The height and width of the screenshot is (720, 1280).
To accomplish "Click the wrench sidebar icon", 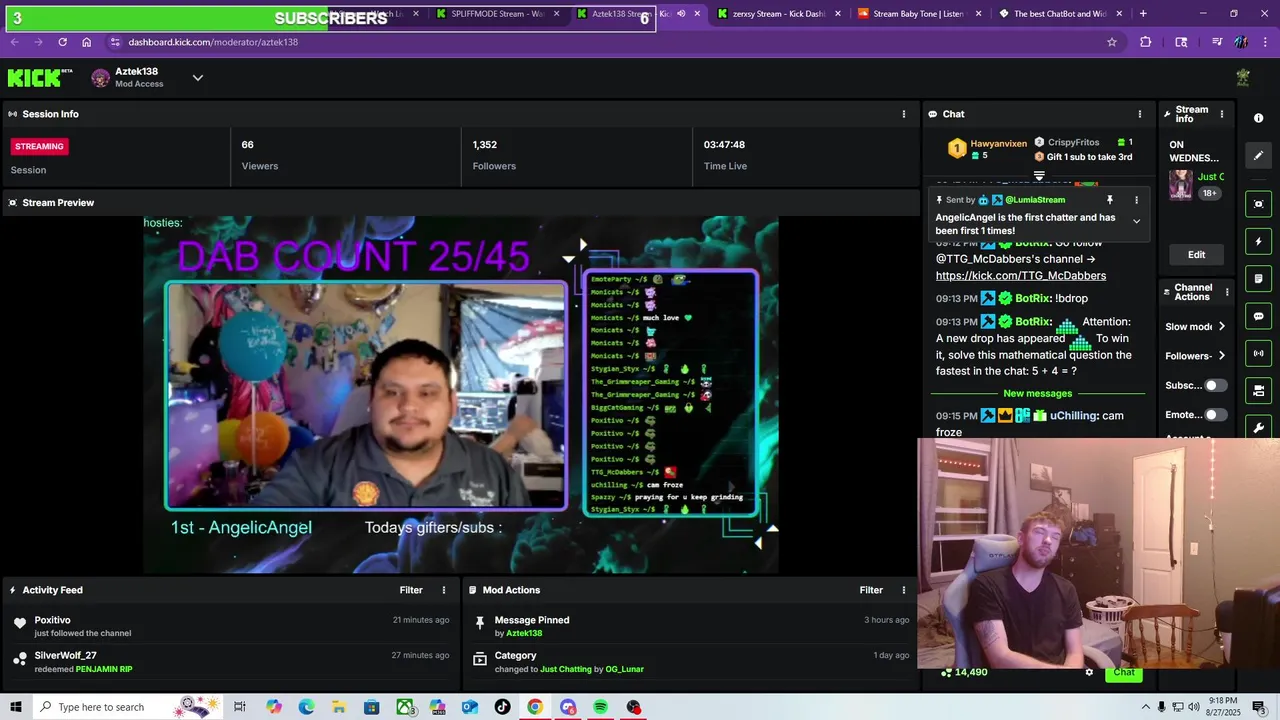I will [1259, 427].
